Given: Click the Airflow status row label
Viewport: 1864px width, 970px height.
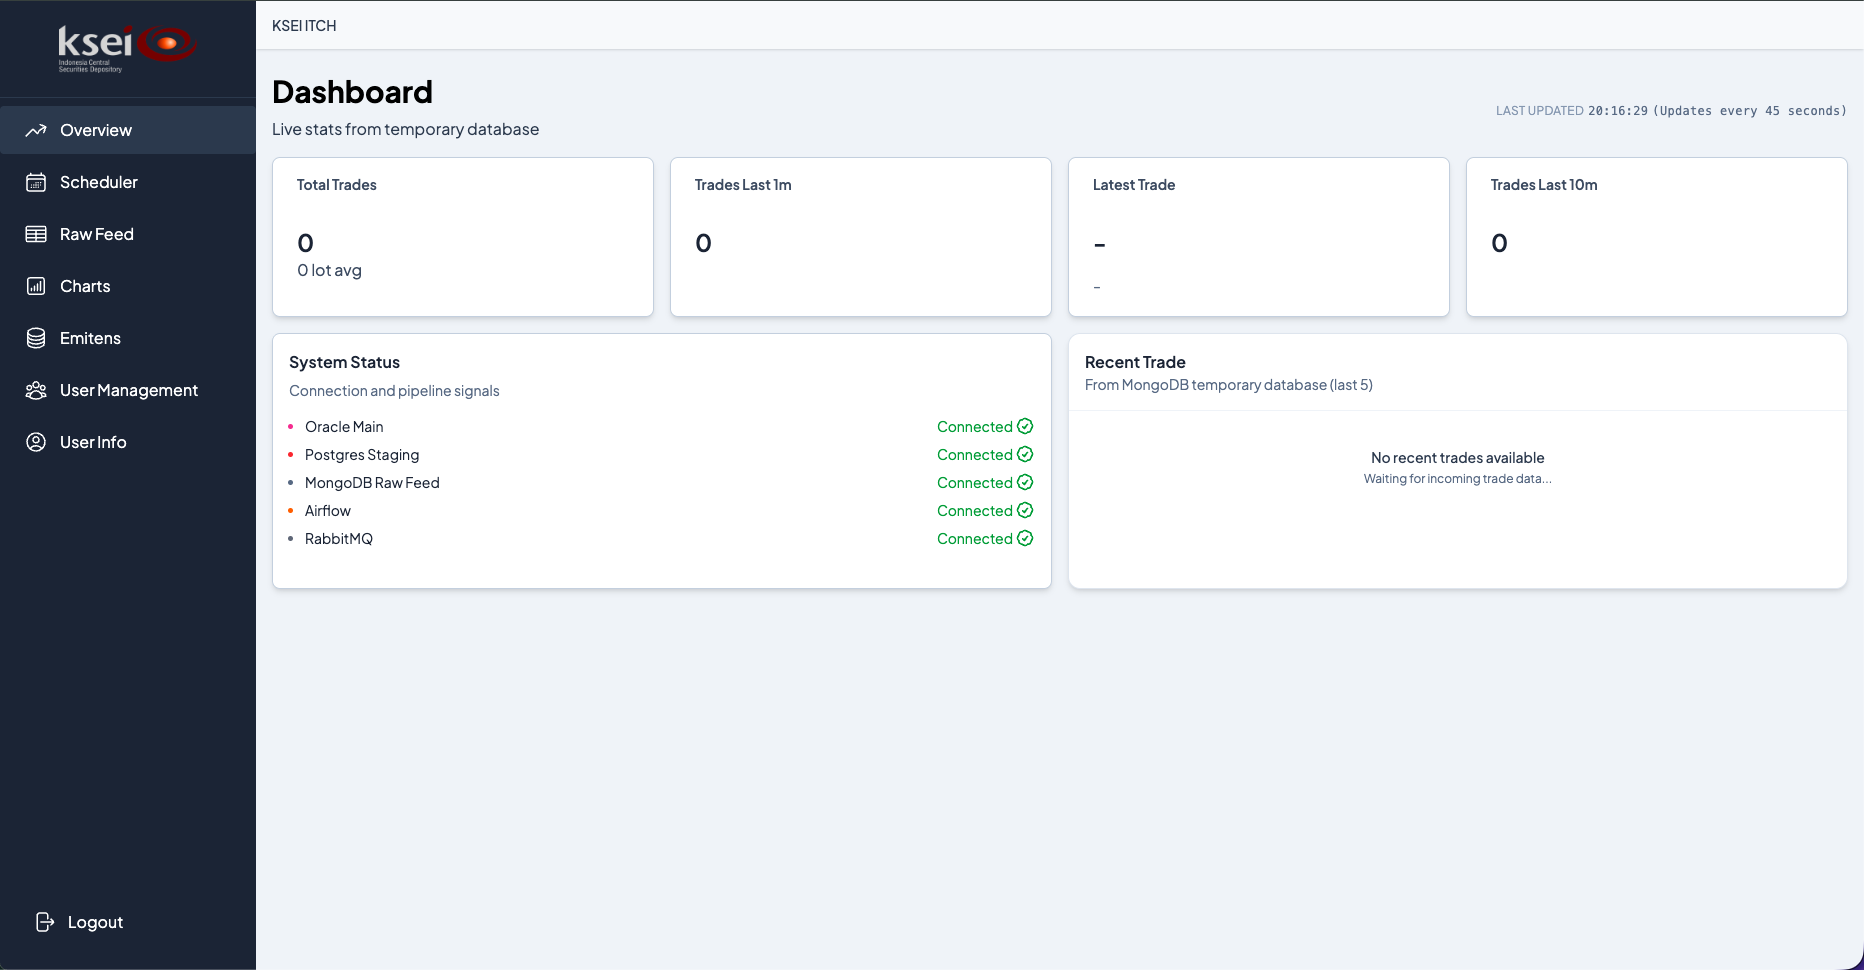Looking at the screenshot, I should 328,510.
